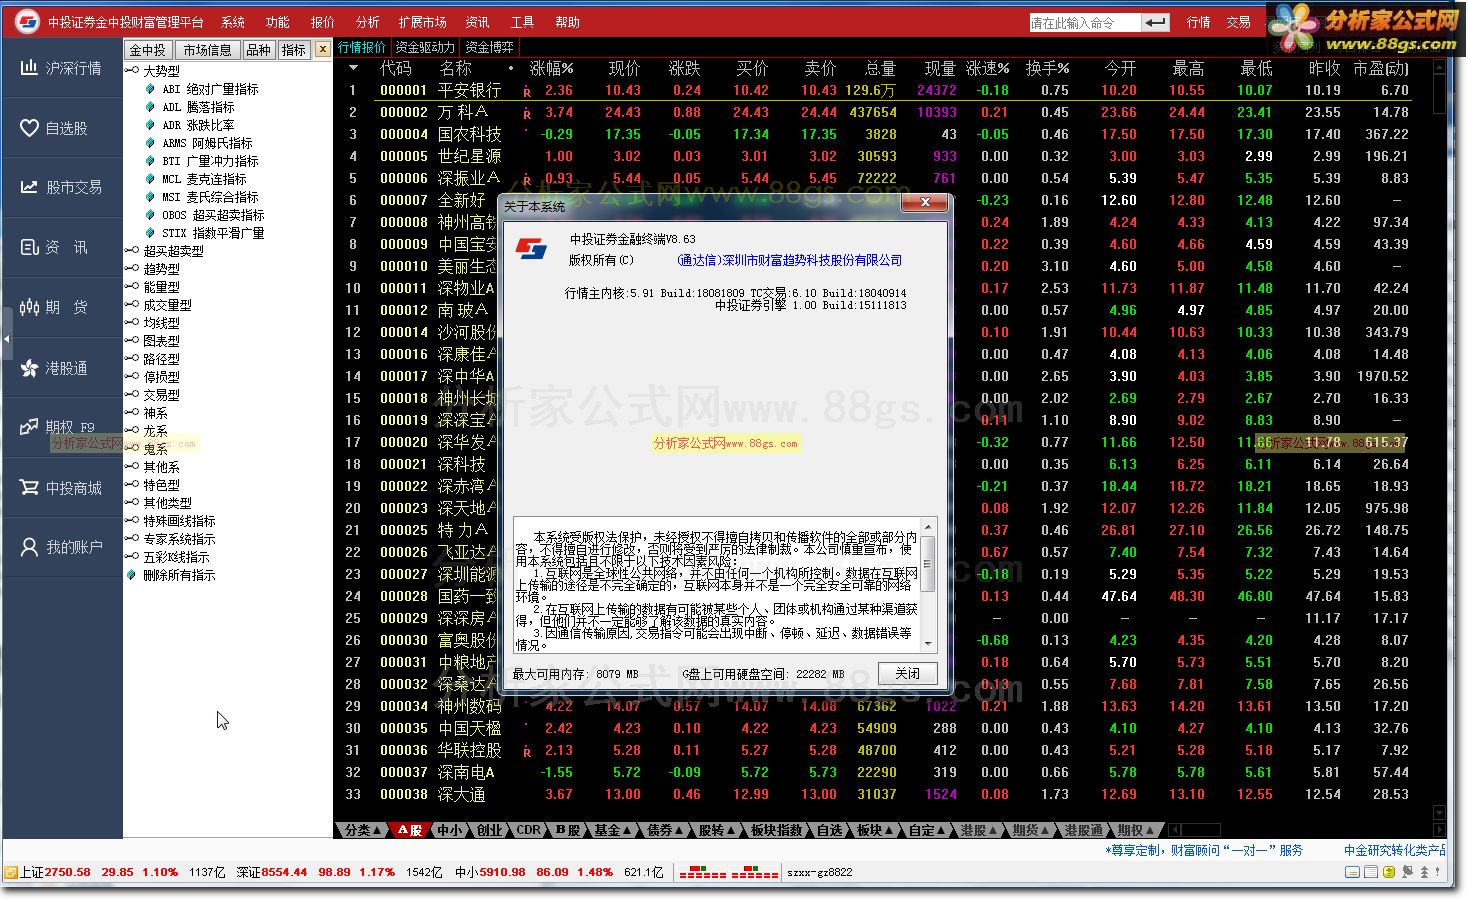This screenshot has height=900, width=1468.
Task: Switch to the 品种 panel tab
Action: pyautogui.click(x=258, y=50)
